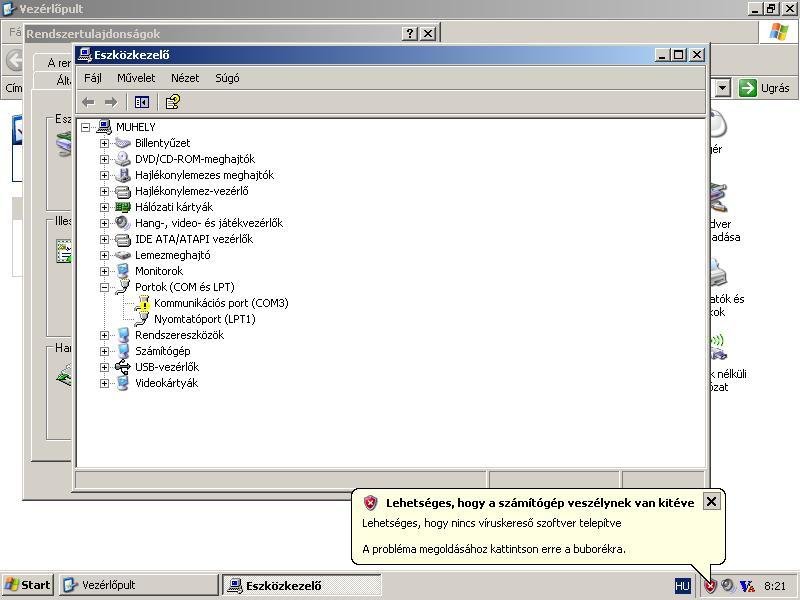Expand the USB-vezérlők node
Screen dimensions: 800x600
(104, 367)
